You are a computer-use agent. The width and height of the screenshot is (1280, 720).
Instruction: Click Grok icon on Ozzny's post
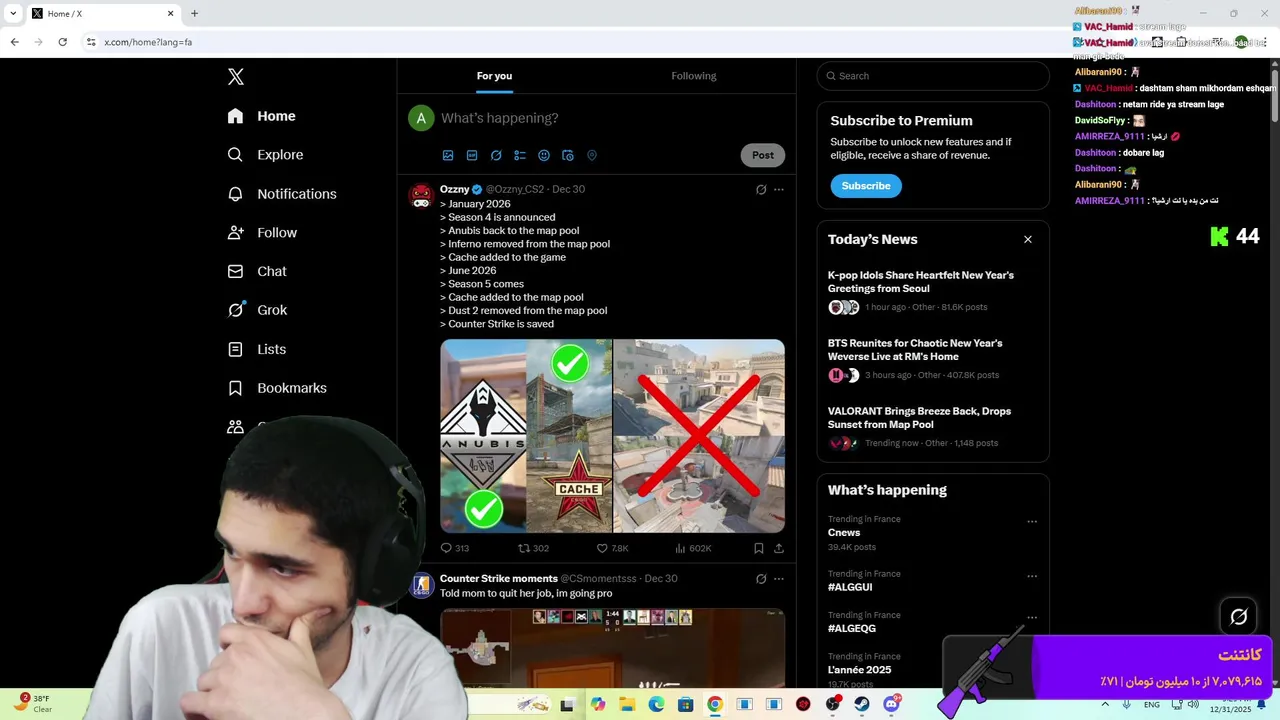point(761,189)
